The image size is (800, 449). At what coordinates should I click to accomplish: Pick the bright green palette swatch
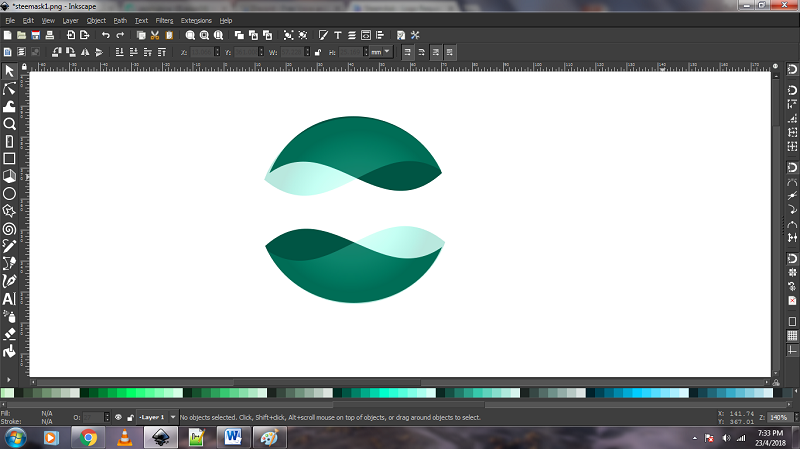(131, 393)
